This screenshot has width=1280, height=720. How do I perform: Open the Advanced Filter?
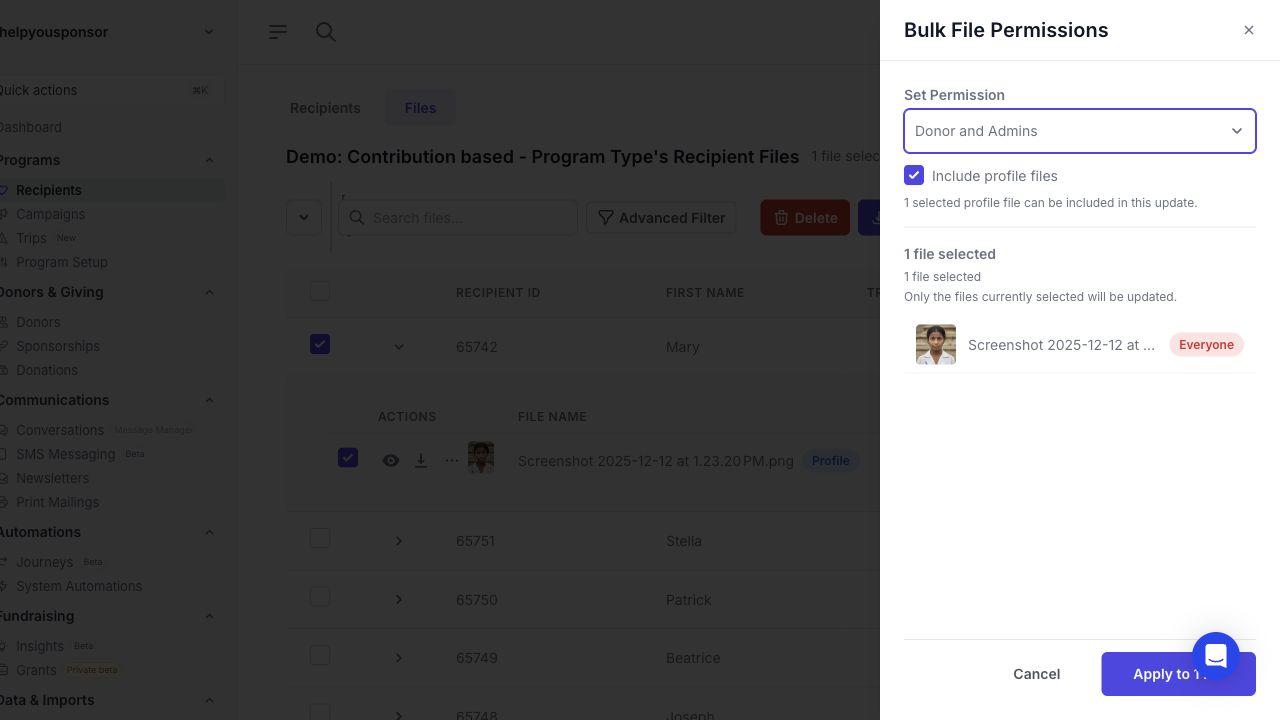pos(661,218)
